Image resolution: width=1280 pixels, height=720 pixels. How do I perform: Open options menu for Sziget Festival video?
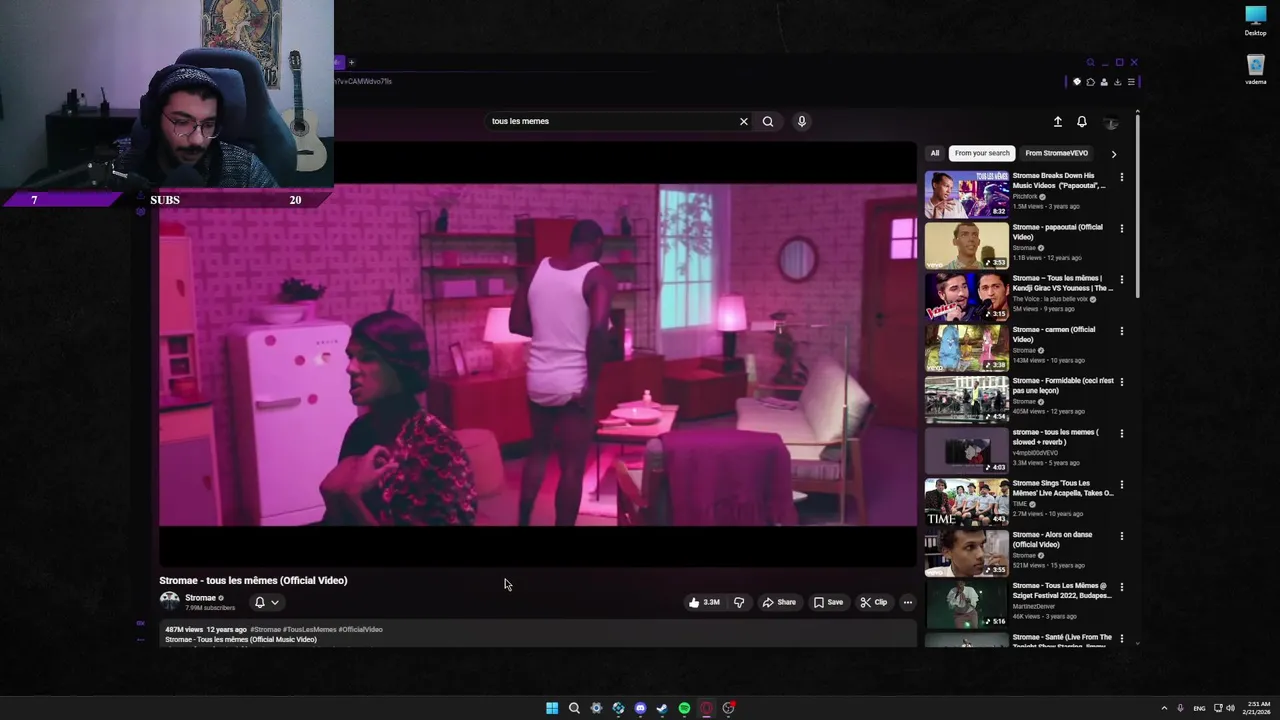[x=1121, y=587]
